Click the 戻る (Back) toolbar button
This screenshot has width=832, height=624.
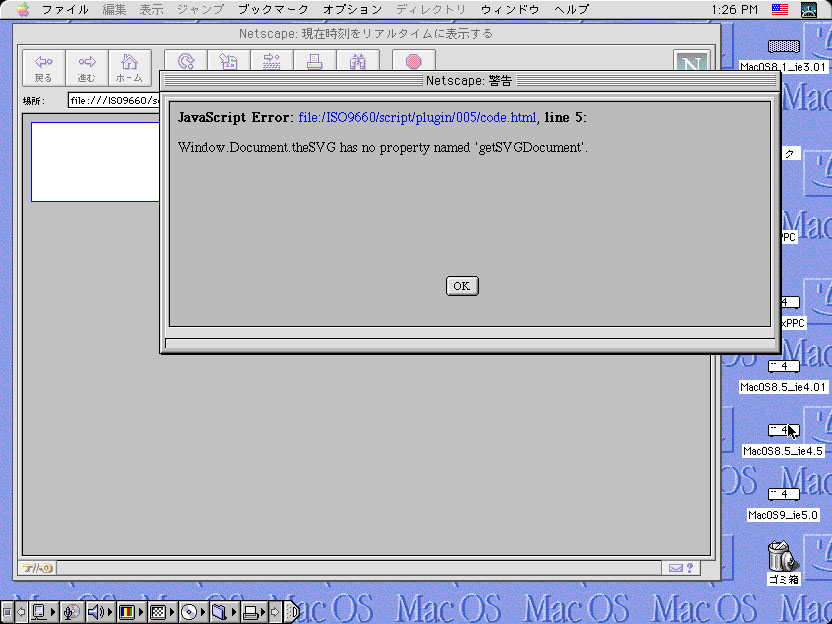[44, 68]
